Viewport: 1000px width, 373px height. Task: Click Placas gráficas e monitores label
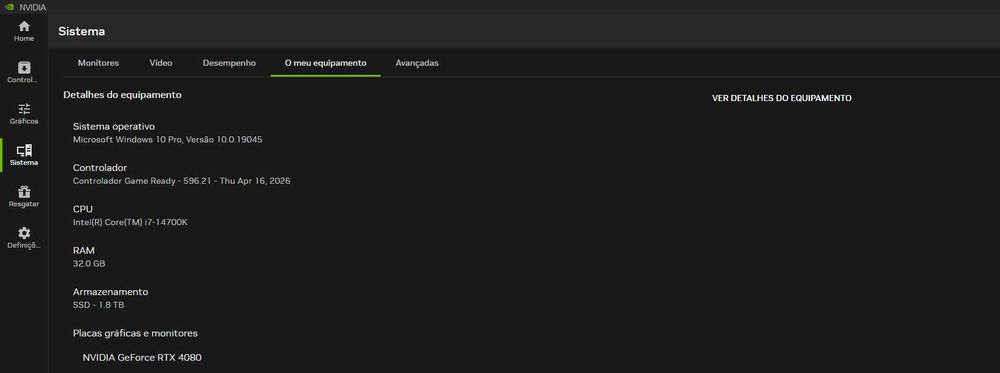135,333
